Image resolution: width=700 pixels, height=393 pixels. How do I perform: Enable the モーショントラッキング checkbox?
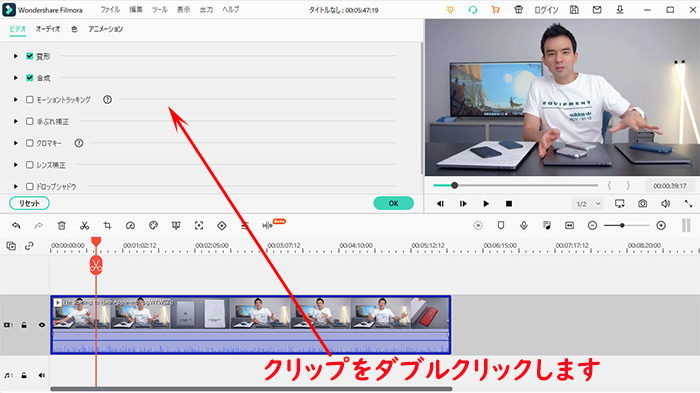point(29,100)
